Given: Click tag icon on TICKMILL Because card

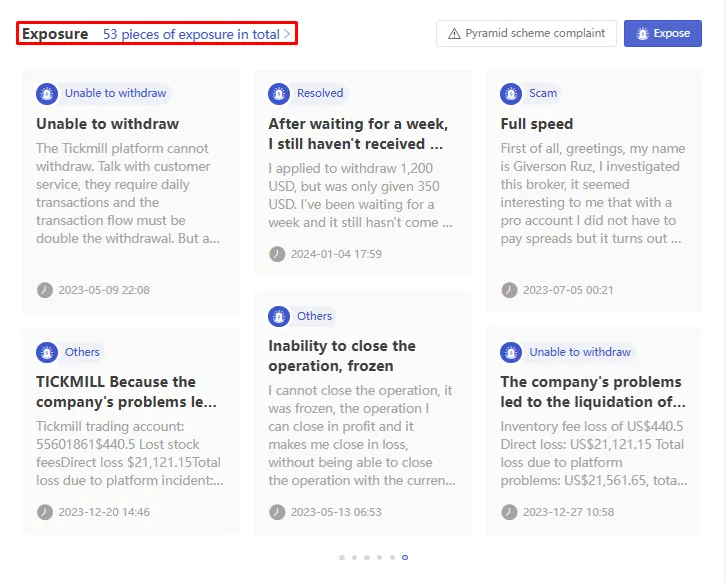Looking at the screenshot, I should click(x=47, y=352).
